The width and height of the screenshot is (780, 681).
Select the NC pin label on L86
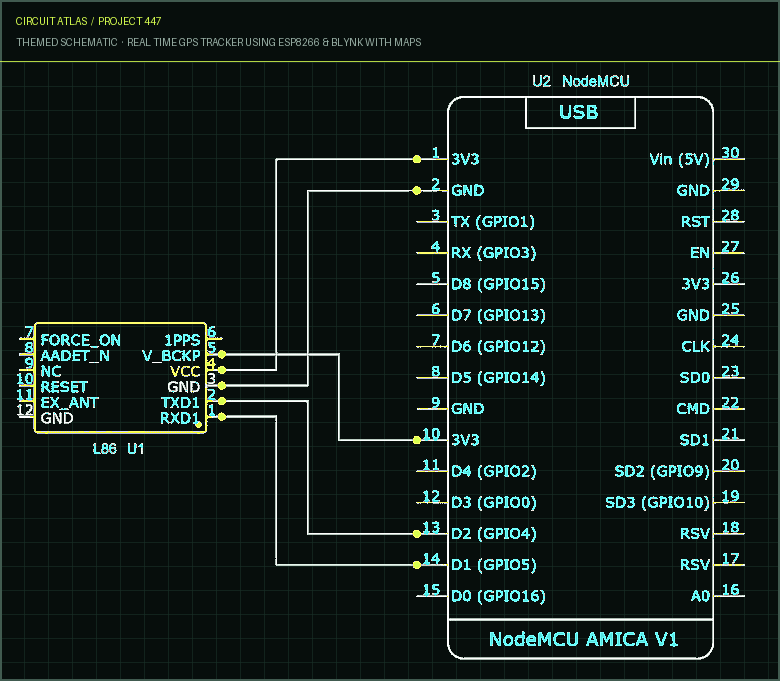(x=51, y=372)
